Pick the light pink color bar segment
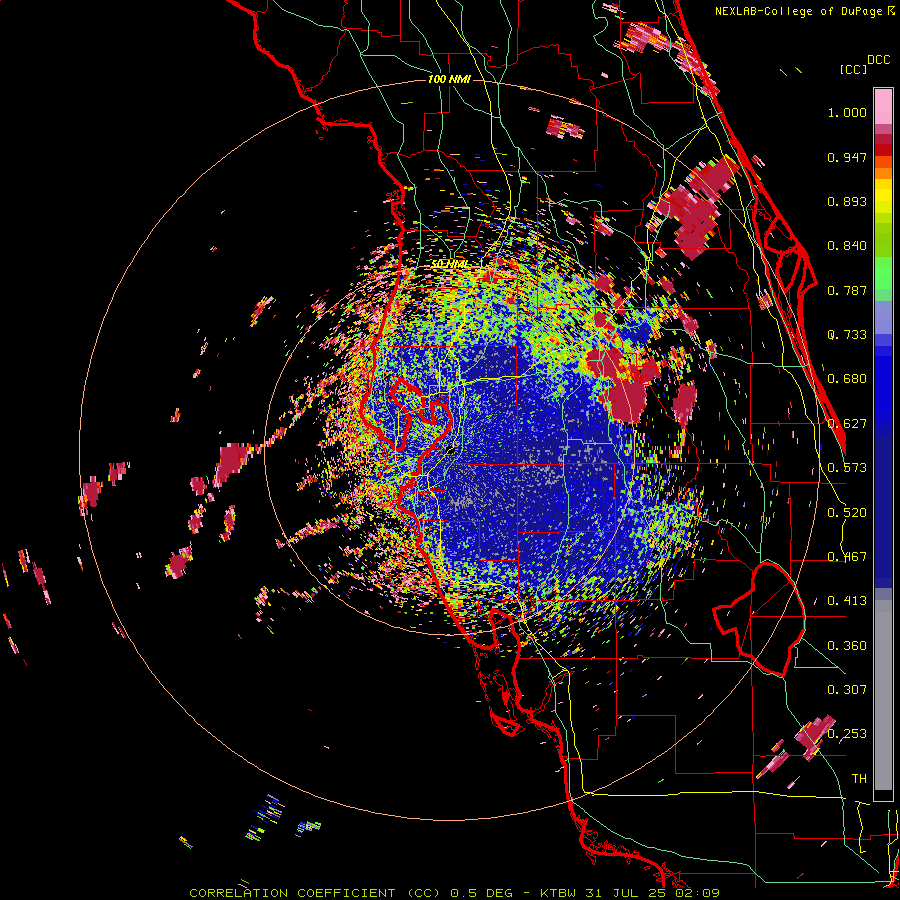Viewport: 900px width, 900px height. 883,107
